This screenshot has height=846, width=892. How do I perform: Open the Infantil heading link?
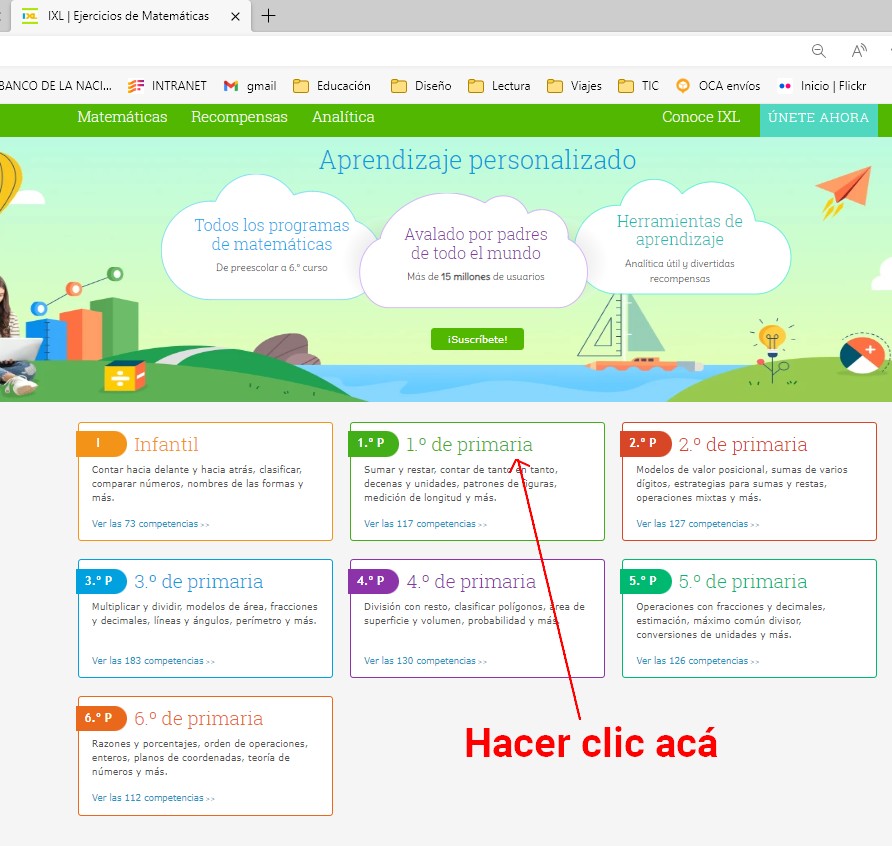coord(166,444)
